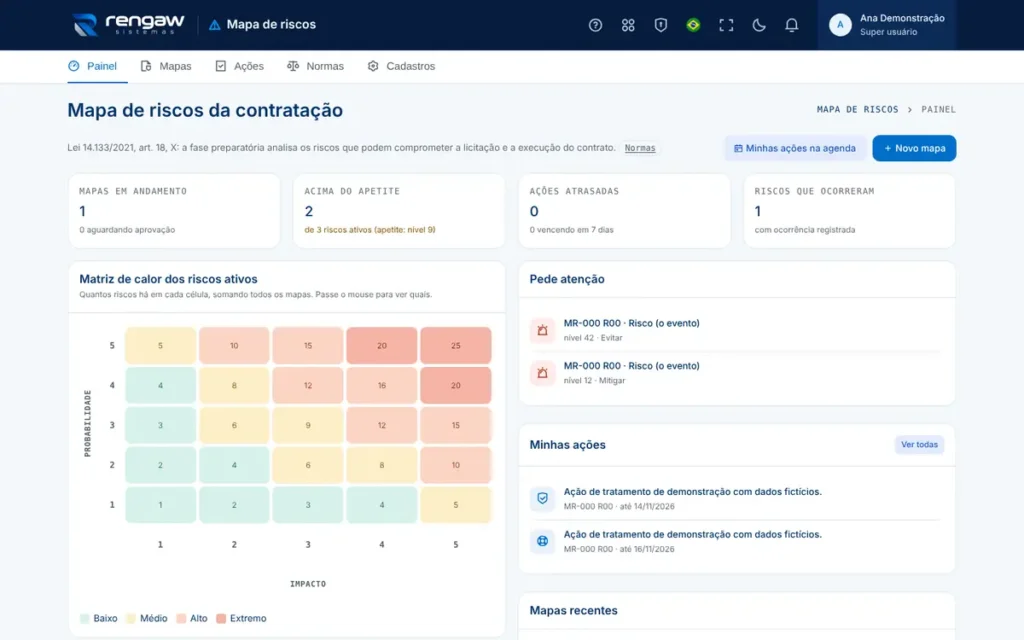Click heat matrix cell with value 25

[456, 345]
